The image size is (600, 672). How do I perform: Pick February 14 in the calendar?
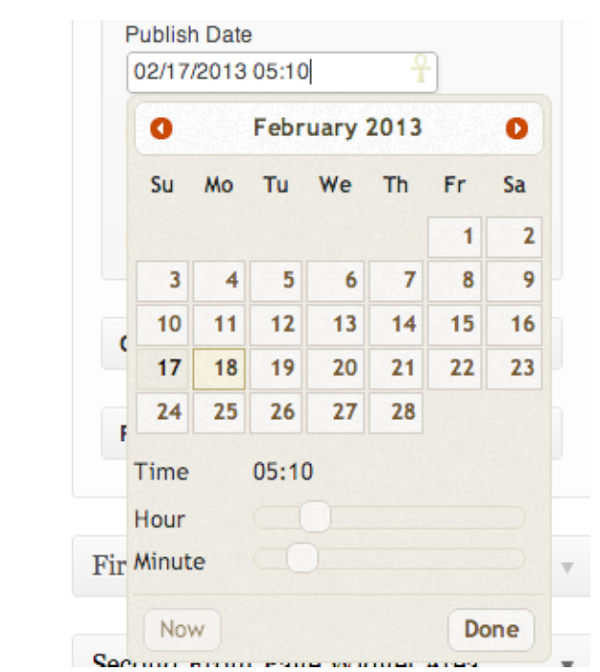tap(396, 324)
